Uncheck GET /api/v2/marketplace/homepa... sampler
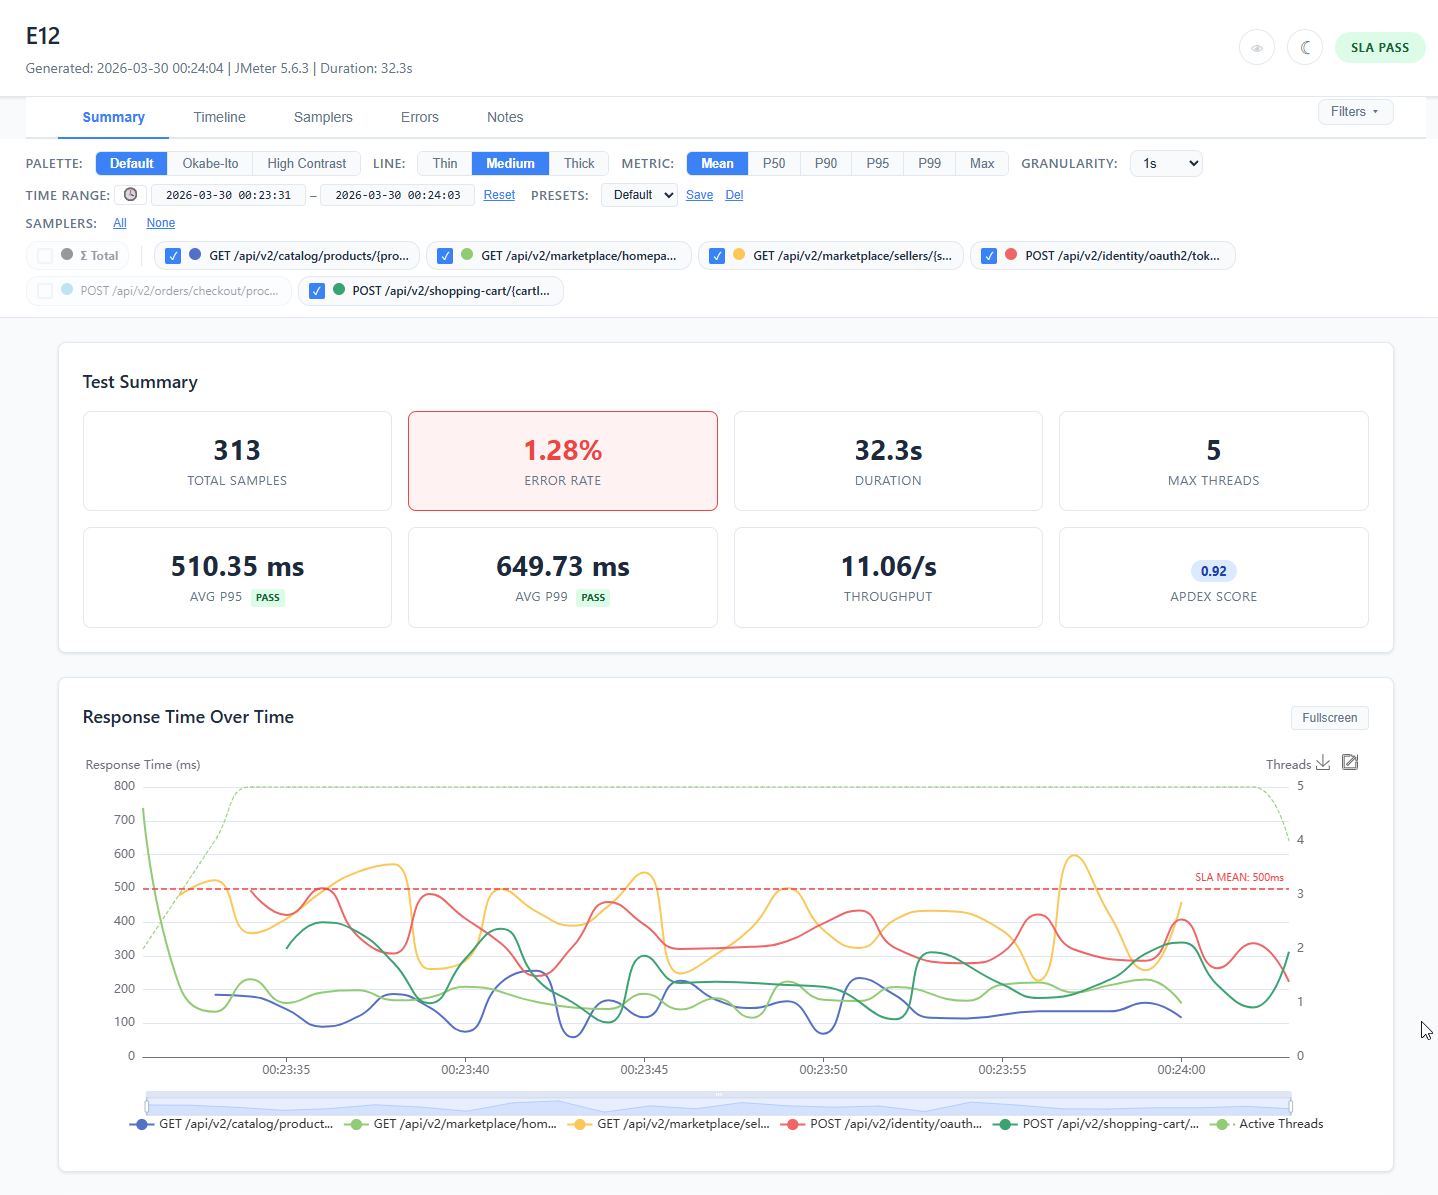This screenshot has height=1195, width=1438. (445, 256)
